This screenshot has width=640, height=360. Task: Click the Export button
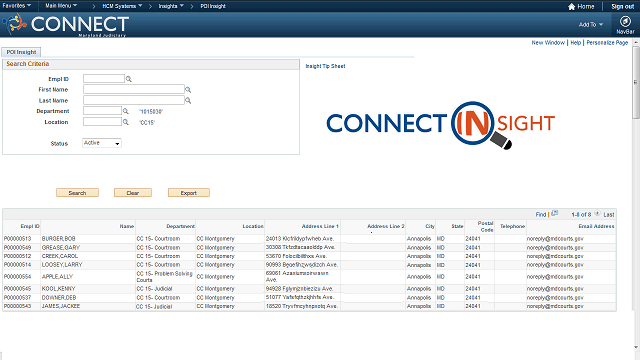coord(189,193)
